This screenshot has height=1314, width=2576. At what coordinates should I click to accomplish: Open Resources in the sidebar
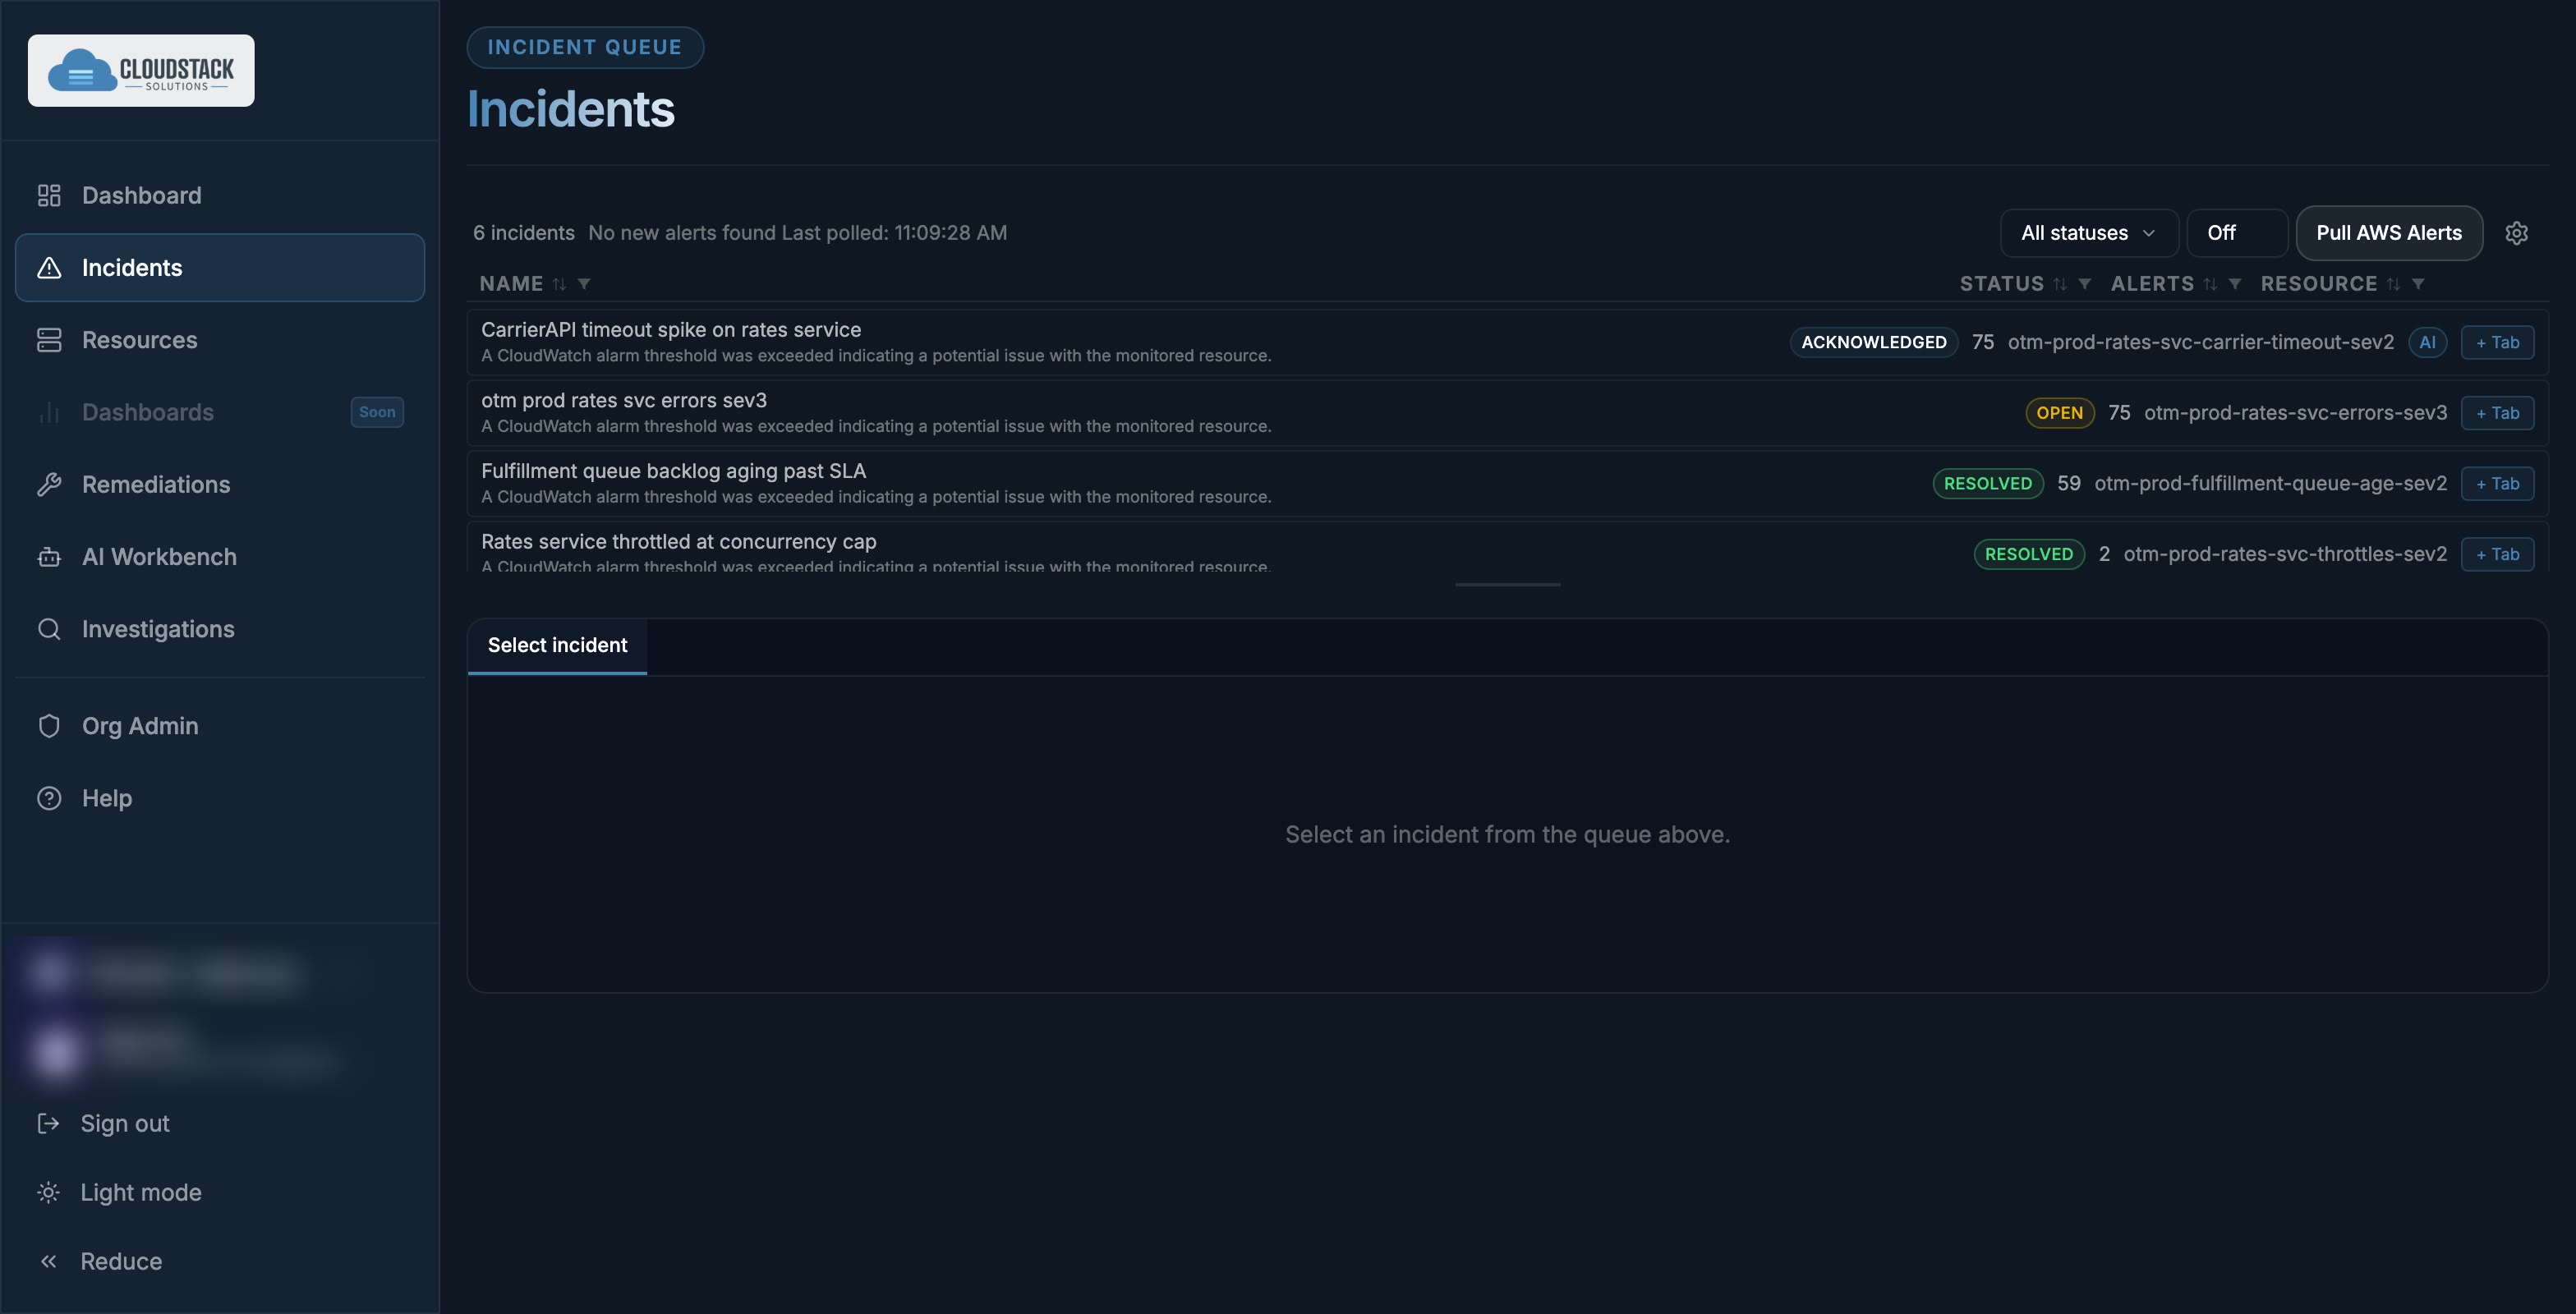tap(219, 340)
